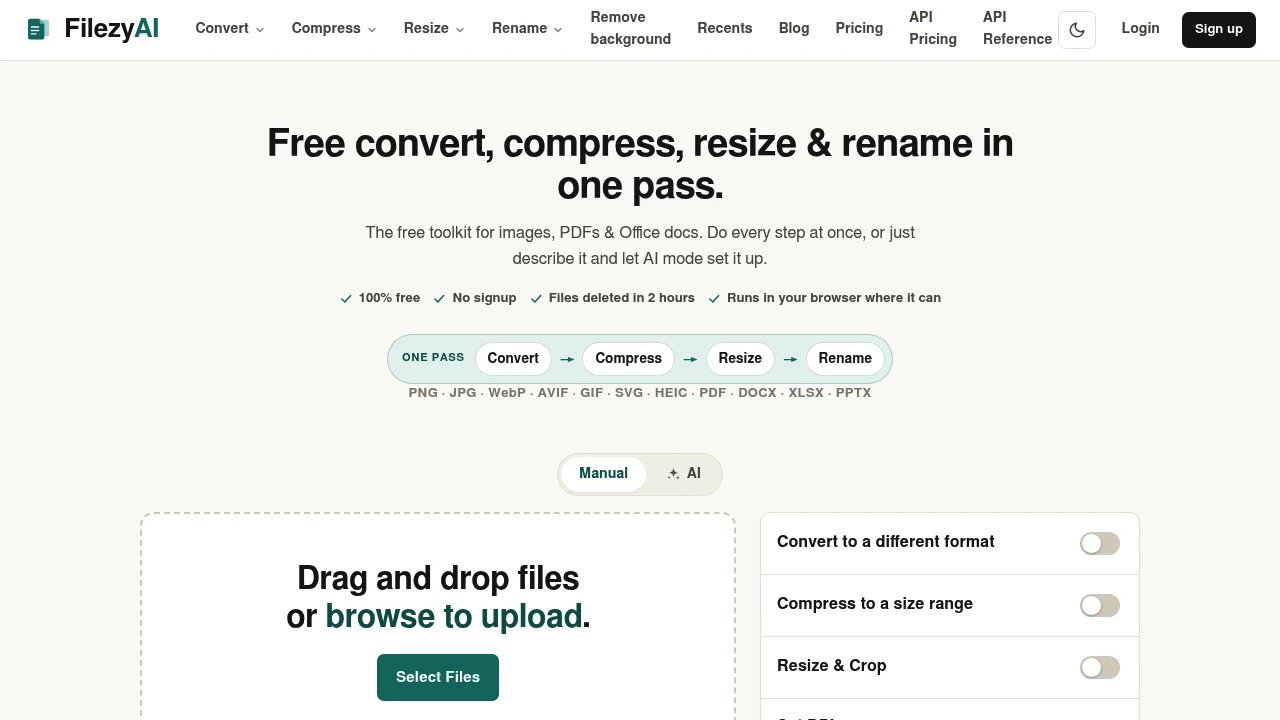
Task: Enable Compress to a size range toggle
Action: point(1100,605)
